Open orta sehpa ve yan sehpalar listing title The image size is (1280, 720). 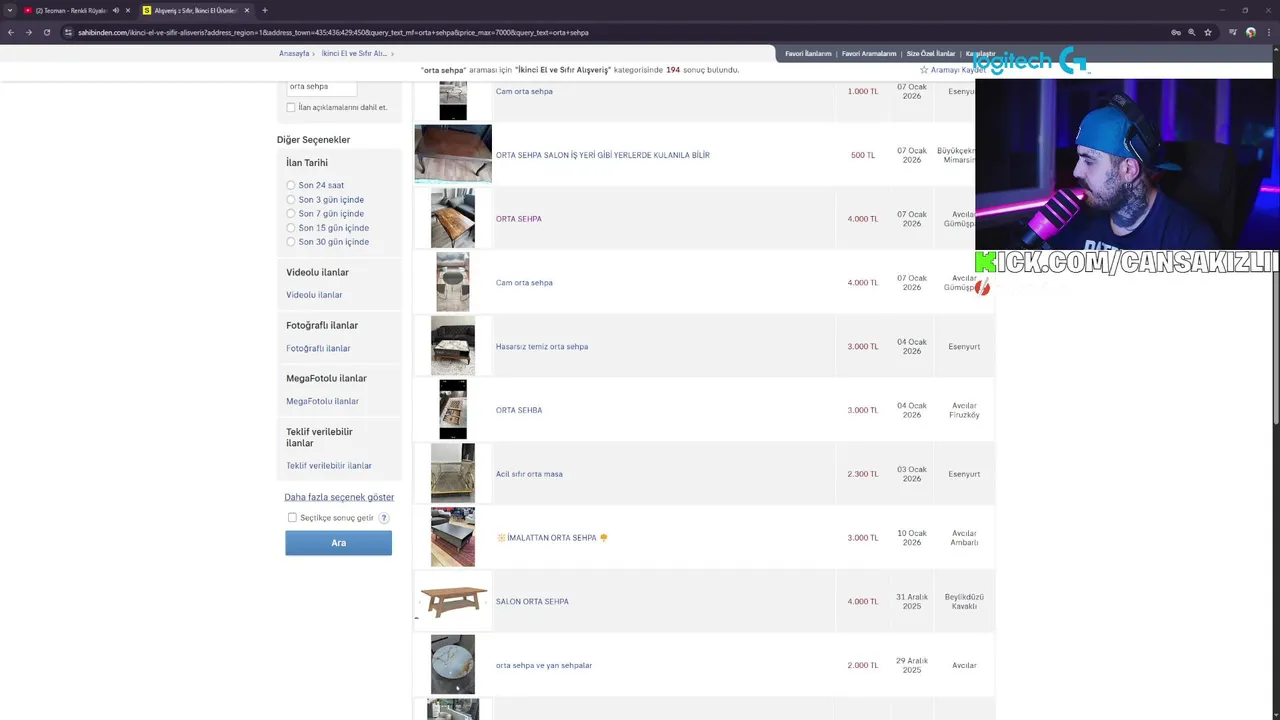(x=544, y=665)
